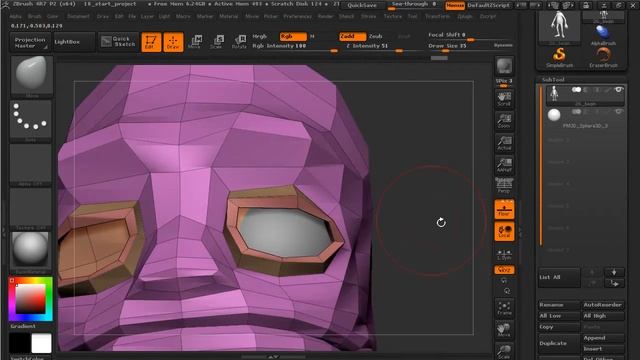Open the Texture menu
This screenshot has height=360, width=640.
coord(392,16)
